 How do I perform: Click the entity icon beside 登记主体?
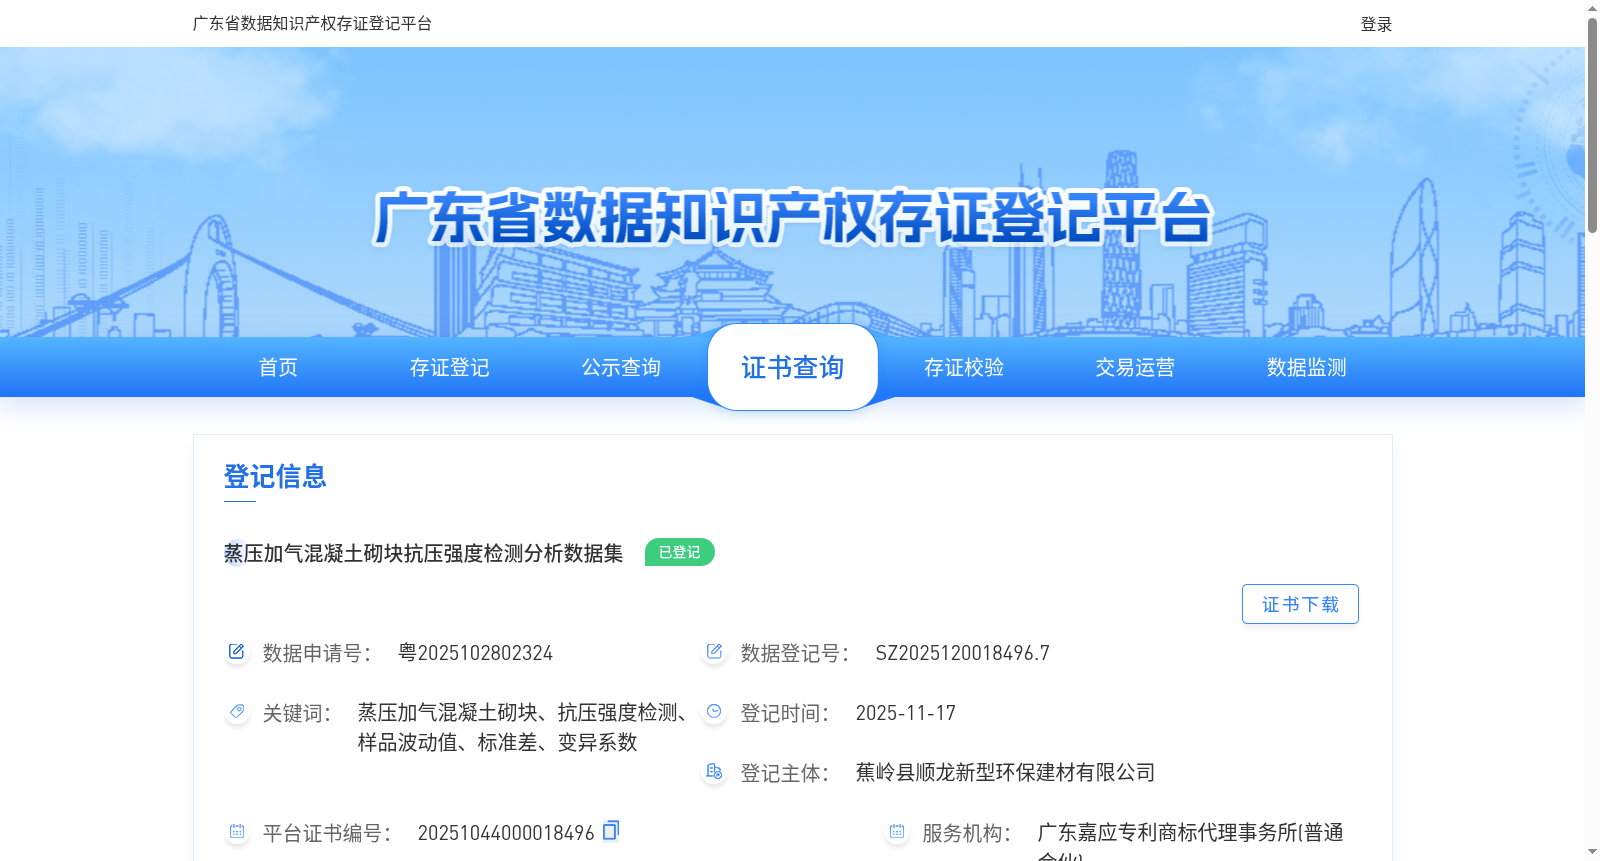714,771
